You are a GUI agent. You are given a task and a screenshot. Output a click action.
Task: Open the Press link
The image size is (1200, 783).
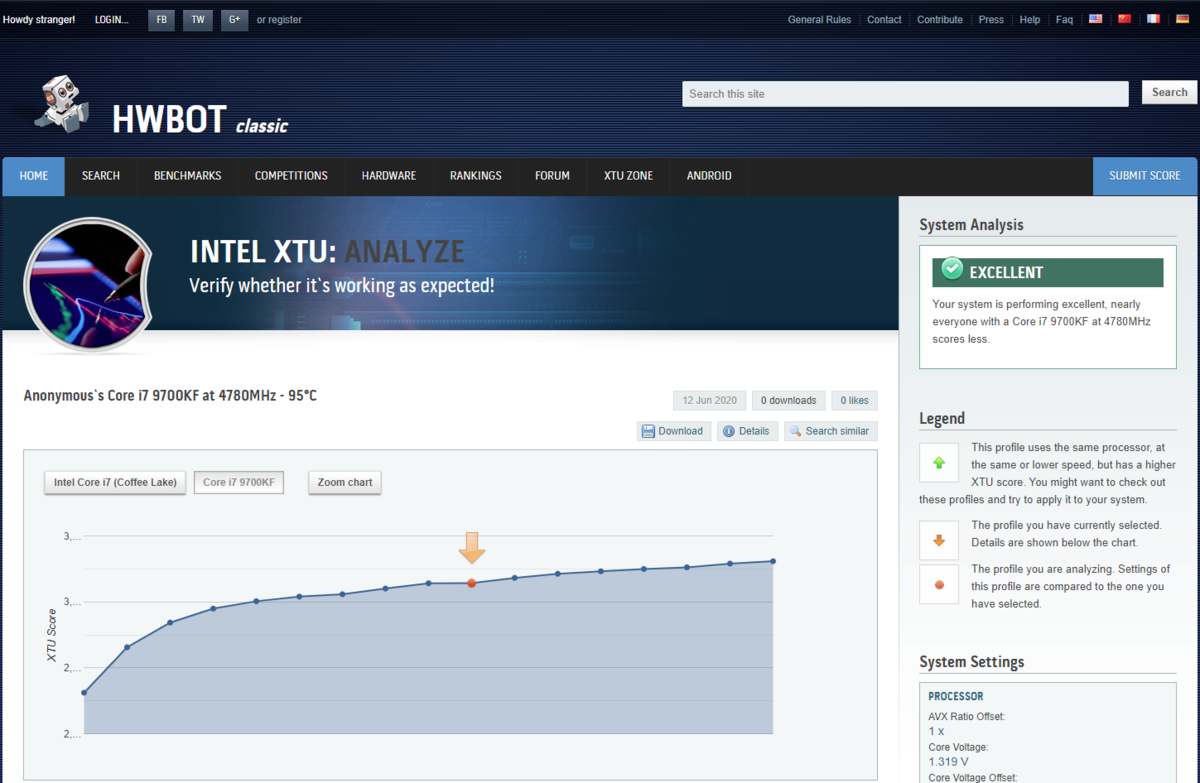tap(991, 19)
